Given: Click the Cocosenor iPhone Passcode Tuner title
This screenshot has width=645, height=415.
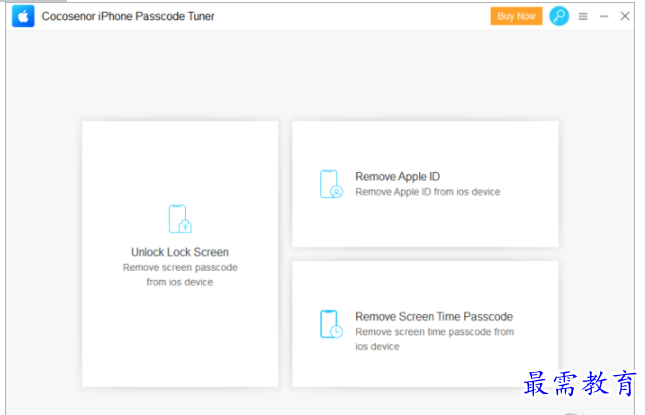Looking at the screenshot, I should coord(128,16).
